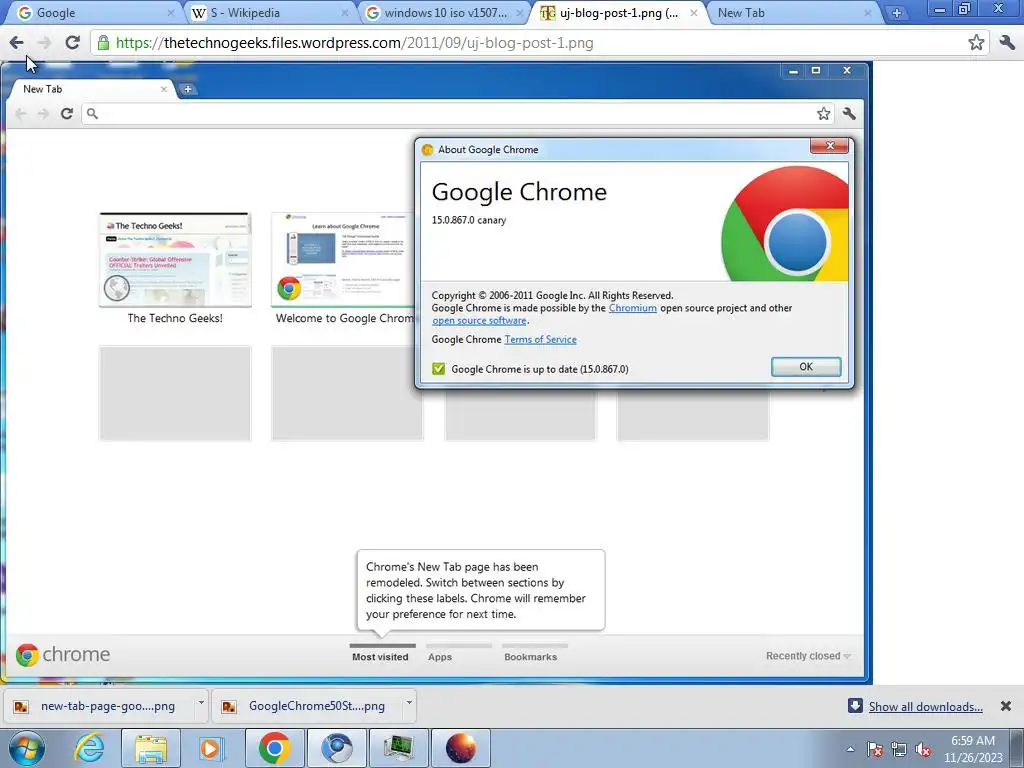The height and width of the screenshot is (768, 1024).
Task: Click the network tray icon
Action: [899, 749]
